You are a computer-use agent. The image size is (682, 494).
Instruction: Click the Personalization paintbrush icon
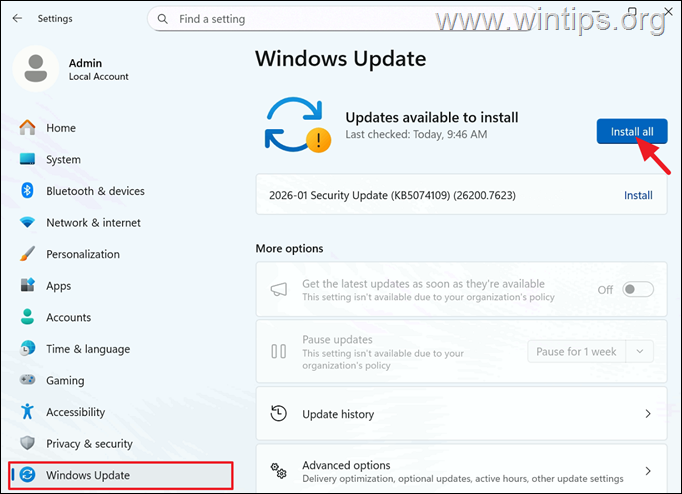pyautogui.click(x=27, y=254)
